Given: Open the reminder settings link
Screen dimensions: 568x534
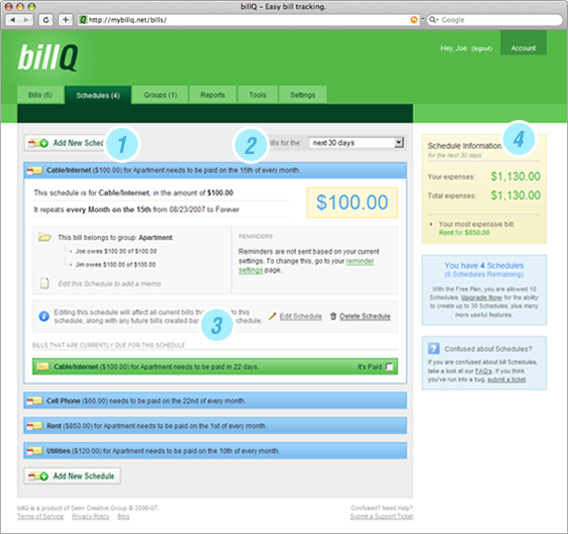Looking at the screenshot, I should (360, 261).
